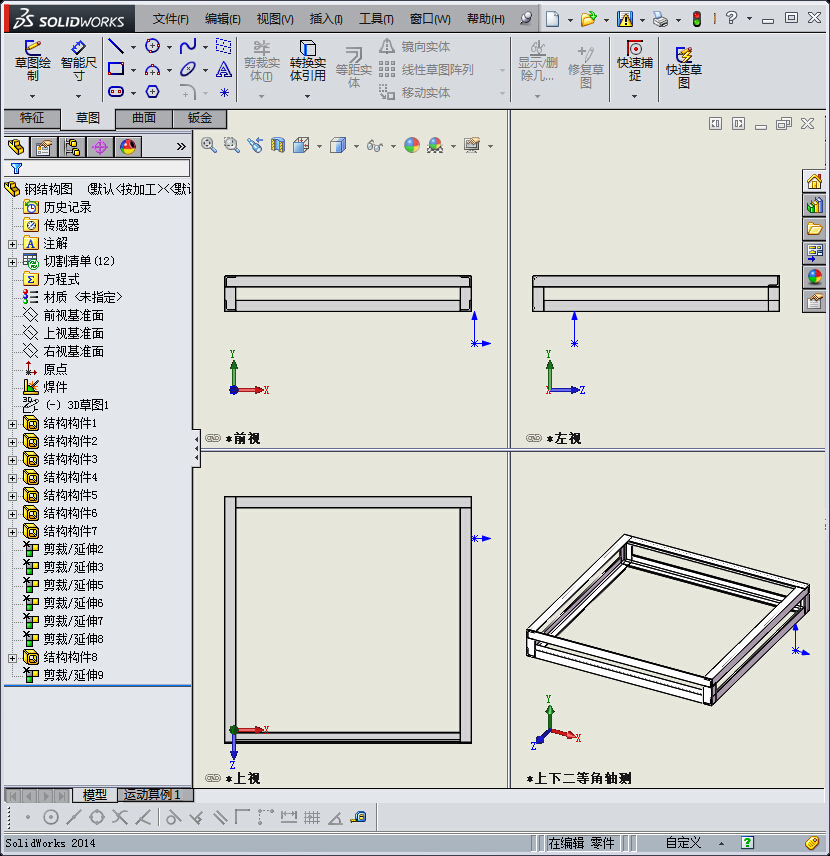This screenshot has height=856, width=830.
Task: Click the Edit Appearance color ball icon
Action: 412,145
